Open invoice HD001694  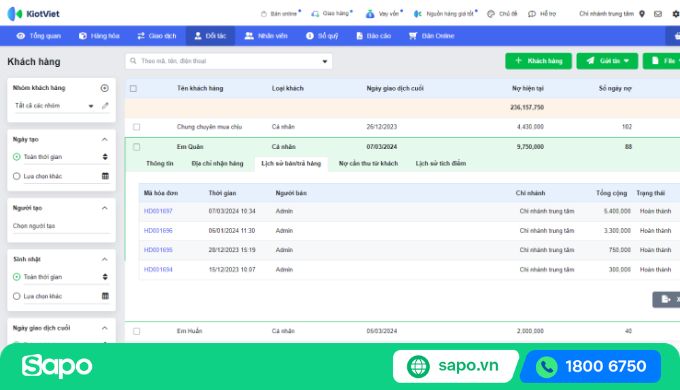point(158,269)
